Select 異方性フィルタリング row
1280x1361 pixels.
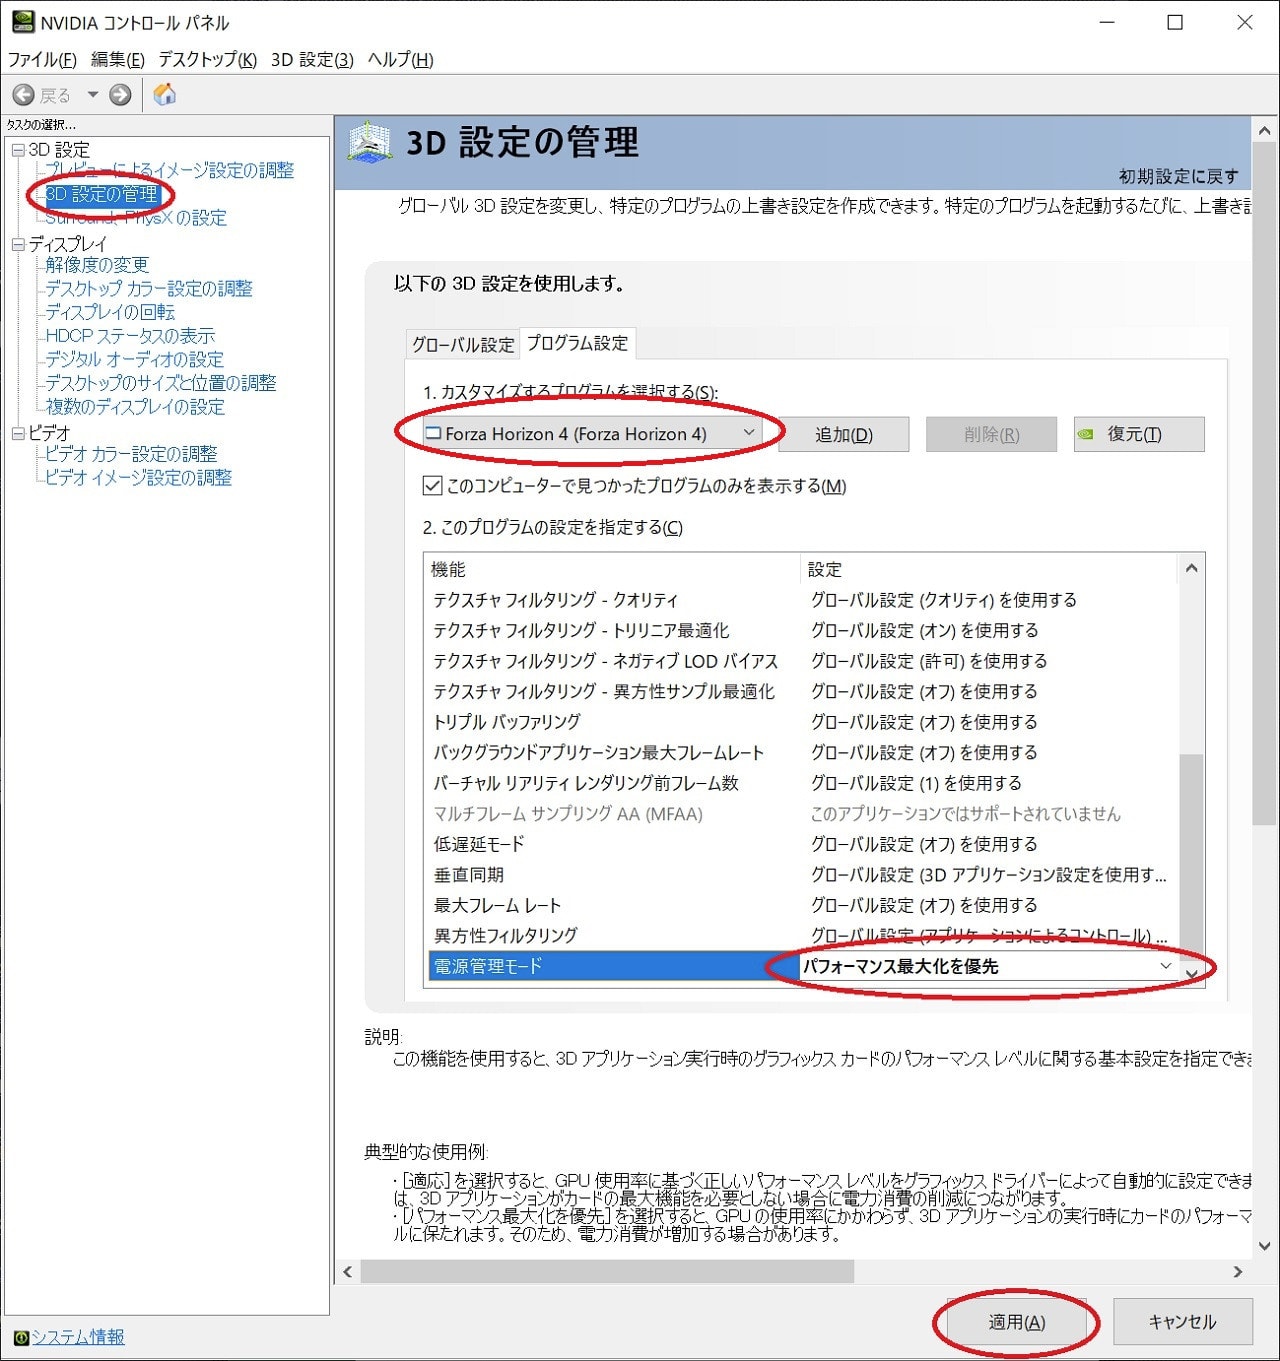tap(802, 936)
